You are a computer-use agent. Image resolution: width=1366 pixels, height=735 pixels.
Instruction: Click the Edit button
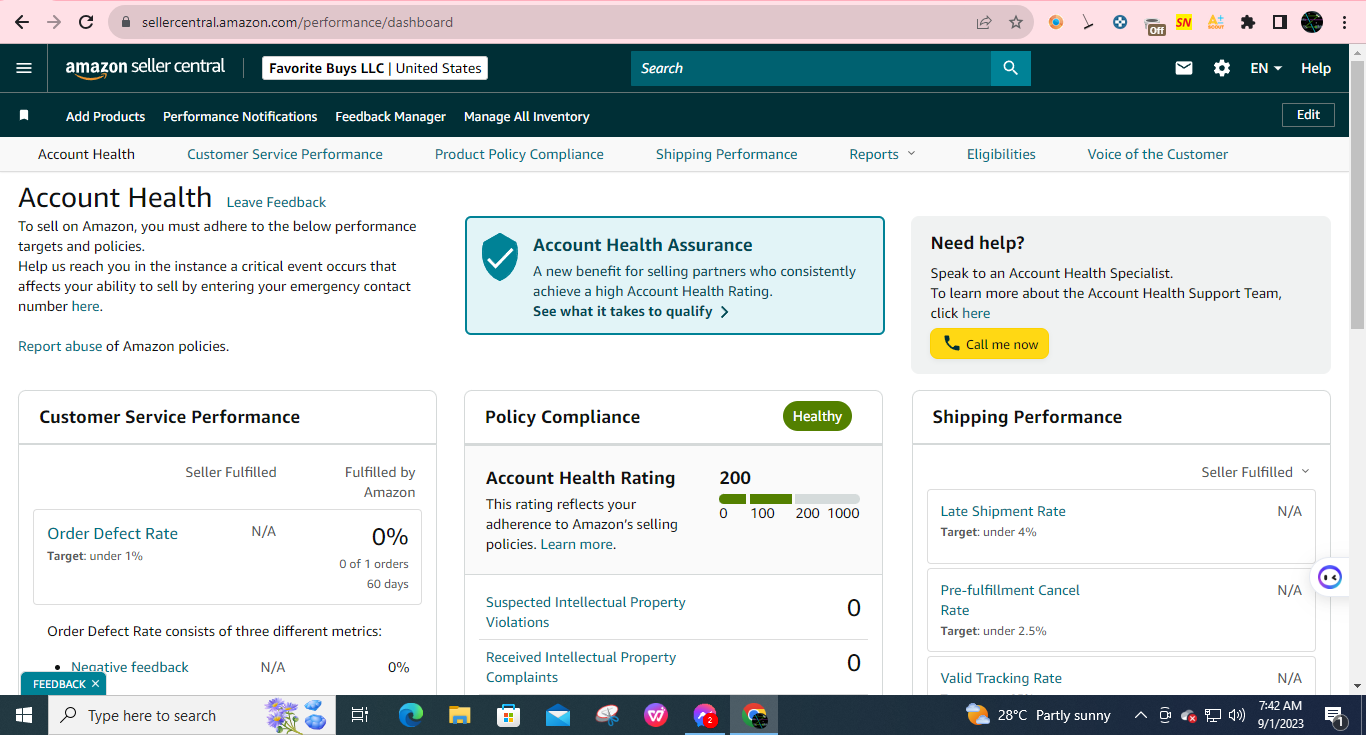(1308, 115)
